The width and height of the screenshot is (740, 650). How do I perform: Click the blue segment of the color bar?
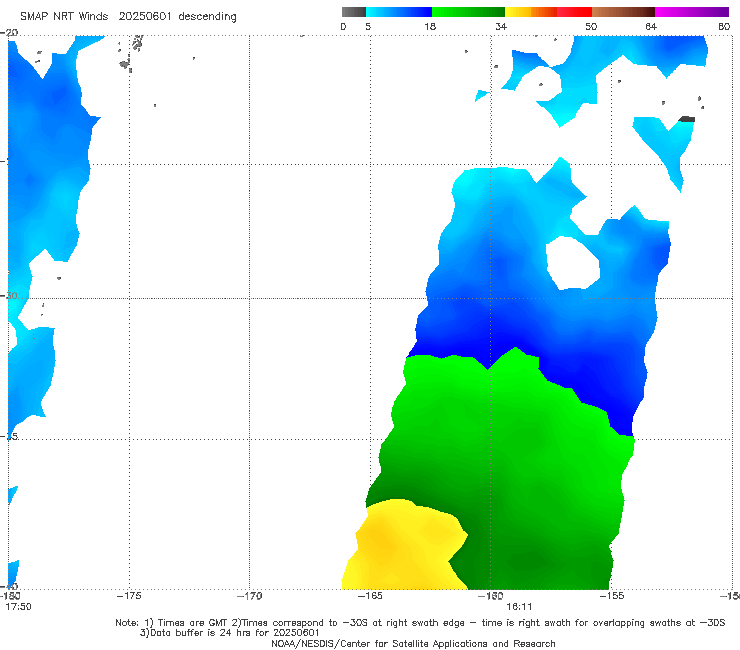(x=399, y=12)
